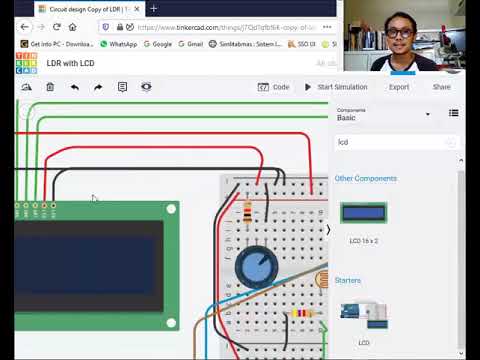Viewport: 480px width, 360px height.
Task: Click project title LDR with LCD
Action: 70,63
